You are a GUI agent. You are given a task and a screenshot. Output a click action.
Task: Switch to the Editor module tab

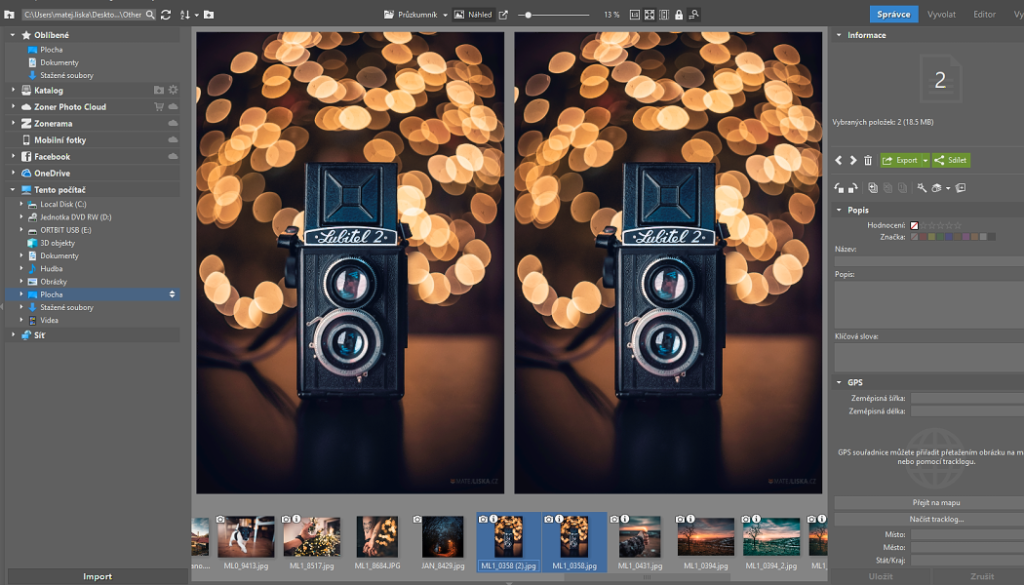[984, 14]
